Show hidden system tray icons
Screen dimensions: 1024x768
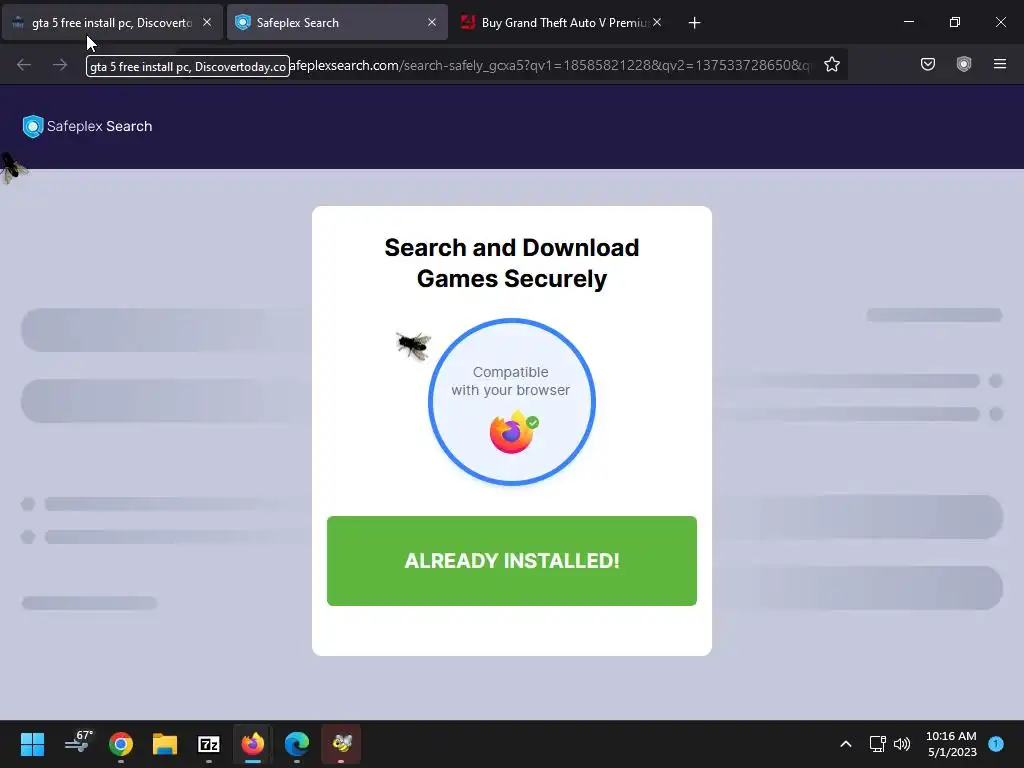[845, 744]
